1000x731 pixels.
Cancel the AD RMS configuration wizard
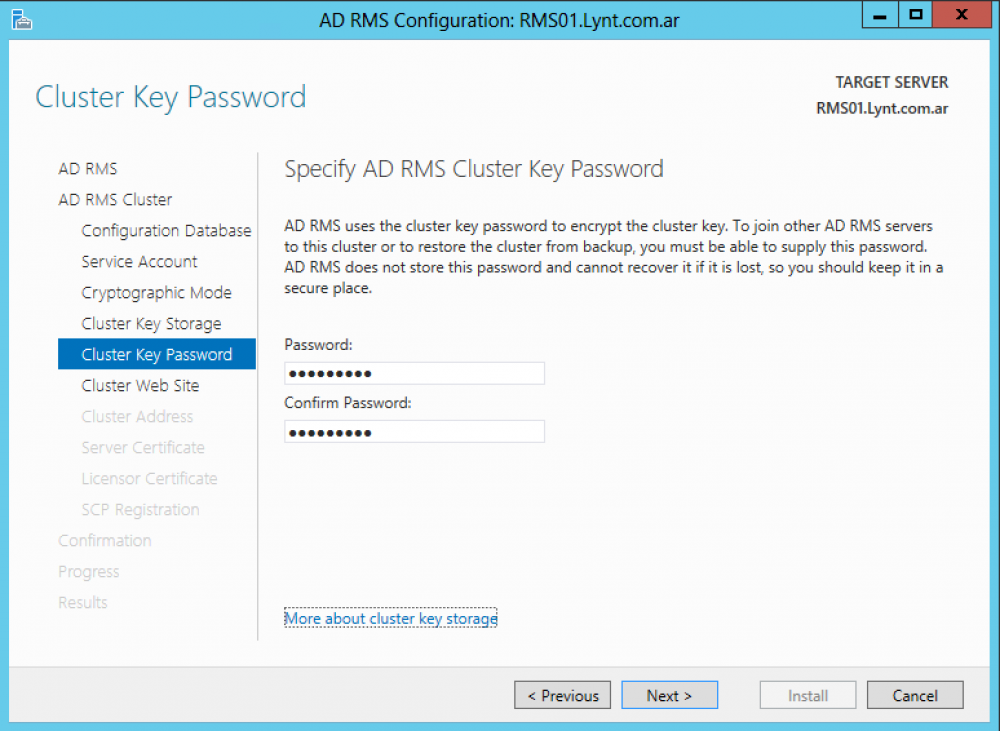(x=915, y=695)
